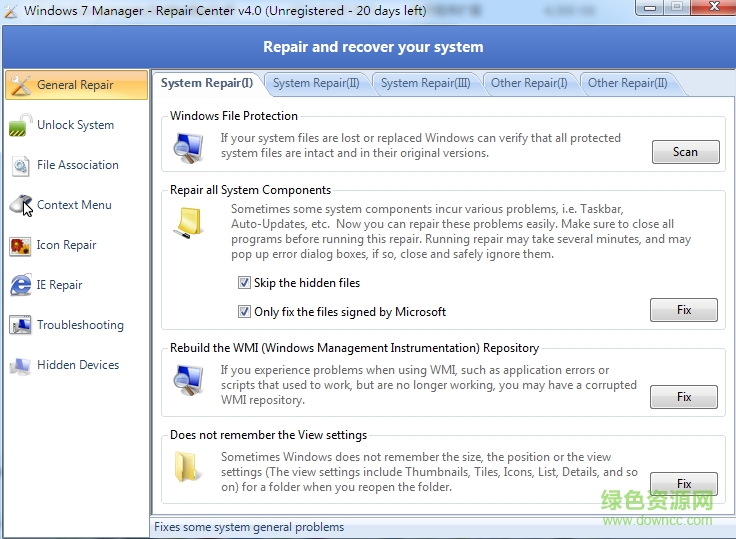Click the 'Repair and recover your system' header

click(x=373, y=47)
